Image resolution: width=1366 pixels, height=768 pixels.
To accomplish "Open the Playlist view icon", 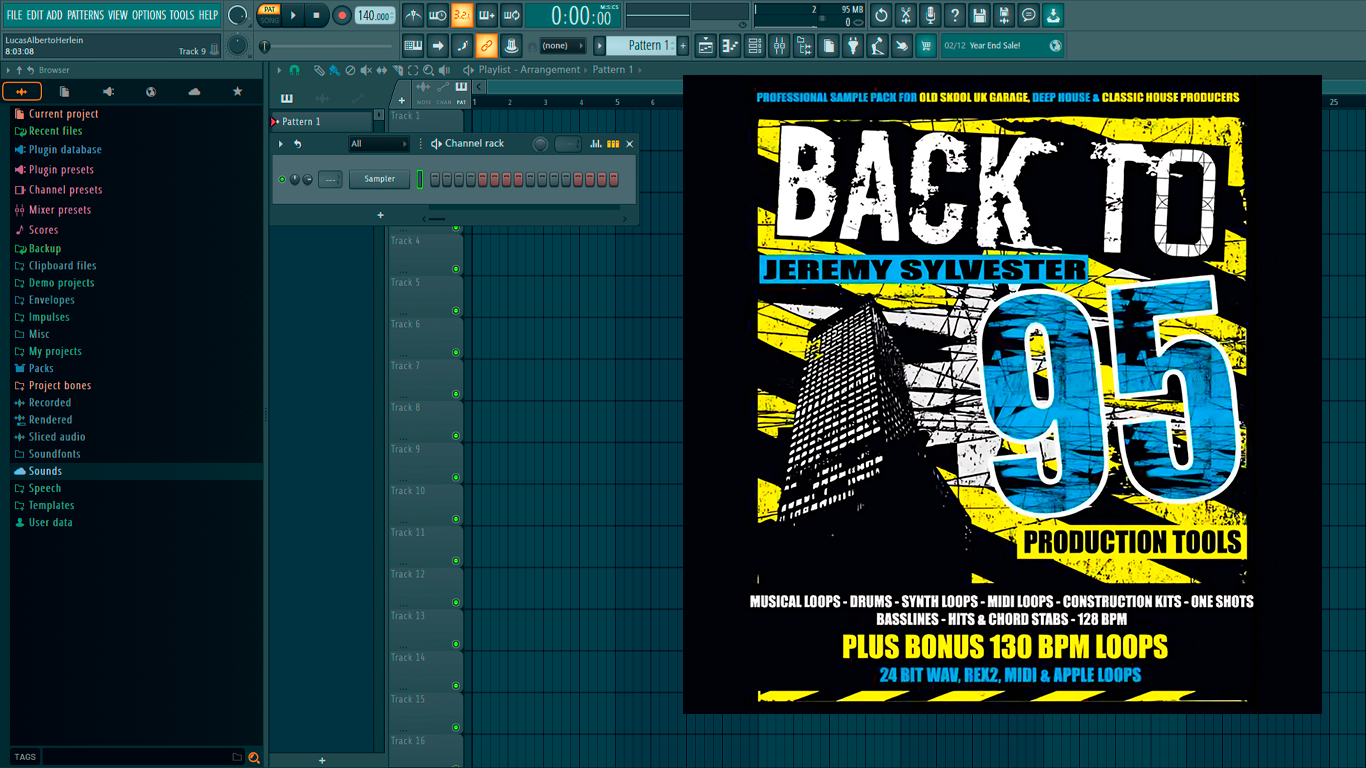I will coord(706,45).
